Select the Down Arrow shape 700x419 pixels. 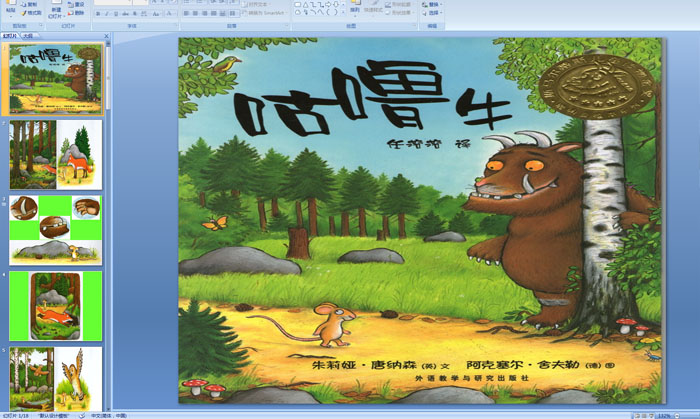pyautogui.click(x=336, y=4)
